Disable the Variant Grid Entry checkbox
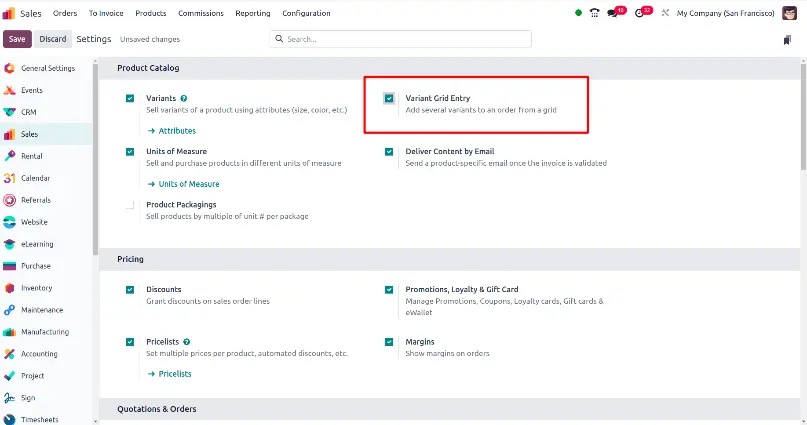This screenshot has width=807, height=425. (x=389, y=98)
